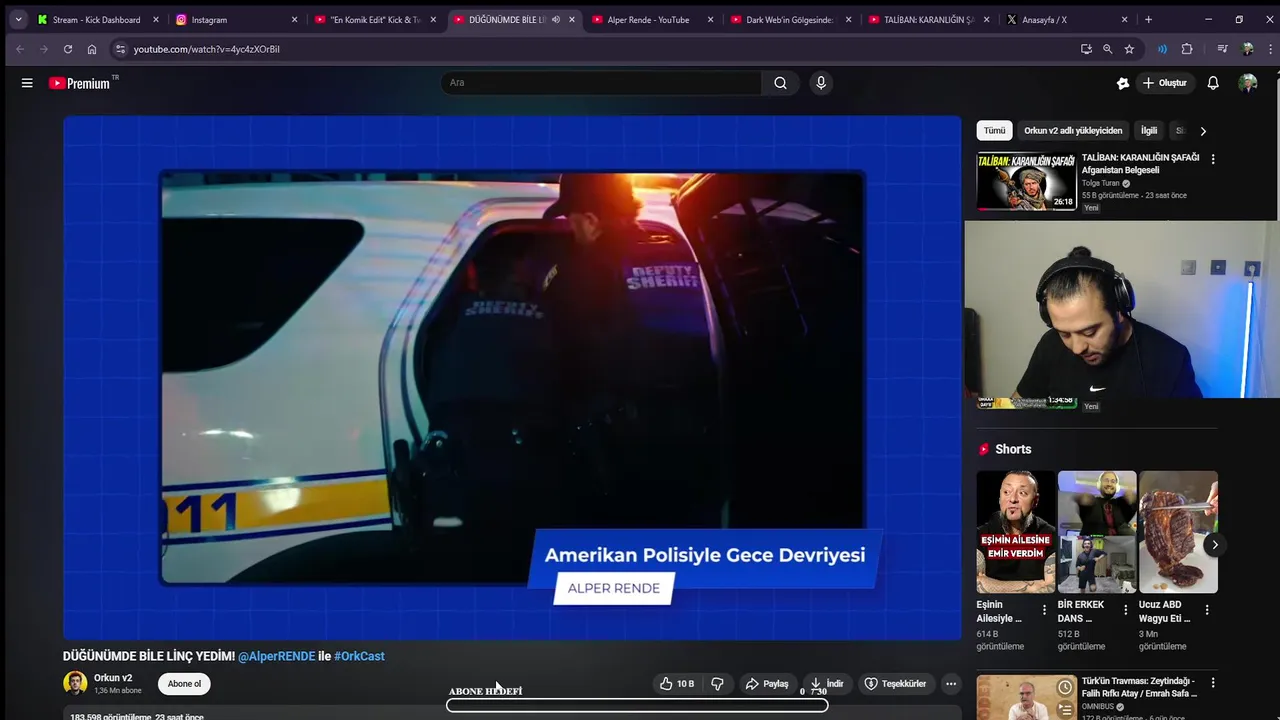Switch to the Instagram tab
Viewport: 1280px width, 720px height.
pos(235,19)
